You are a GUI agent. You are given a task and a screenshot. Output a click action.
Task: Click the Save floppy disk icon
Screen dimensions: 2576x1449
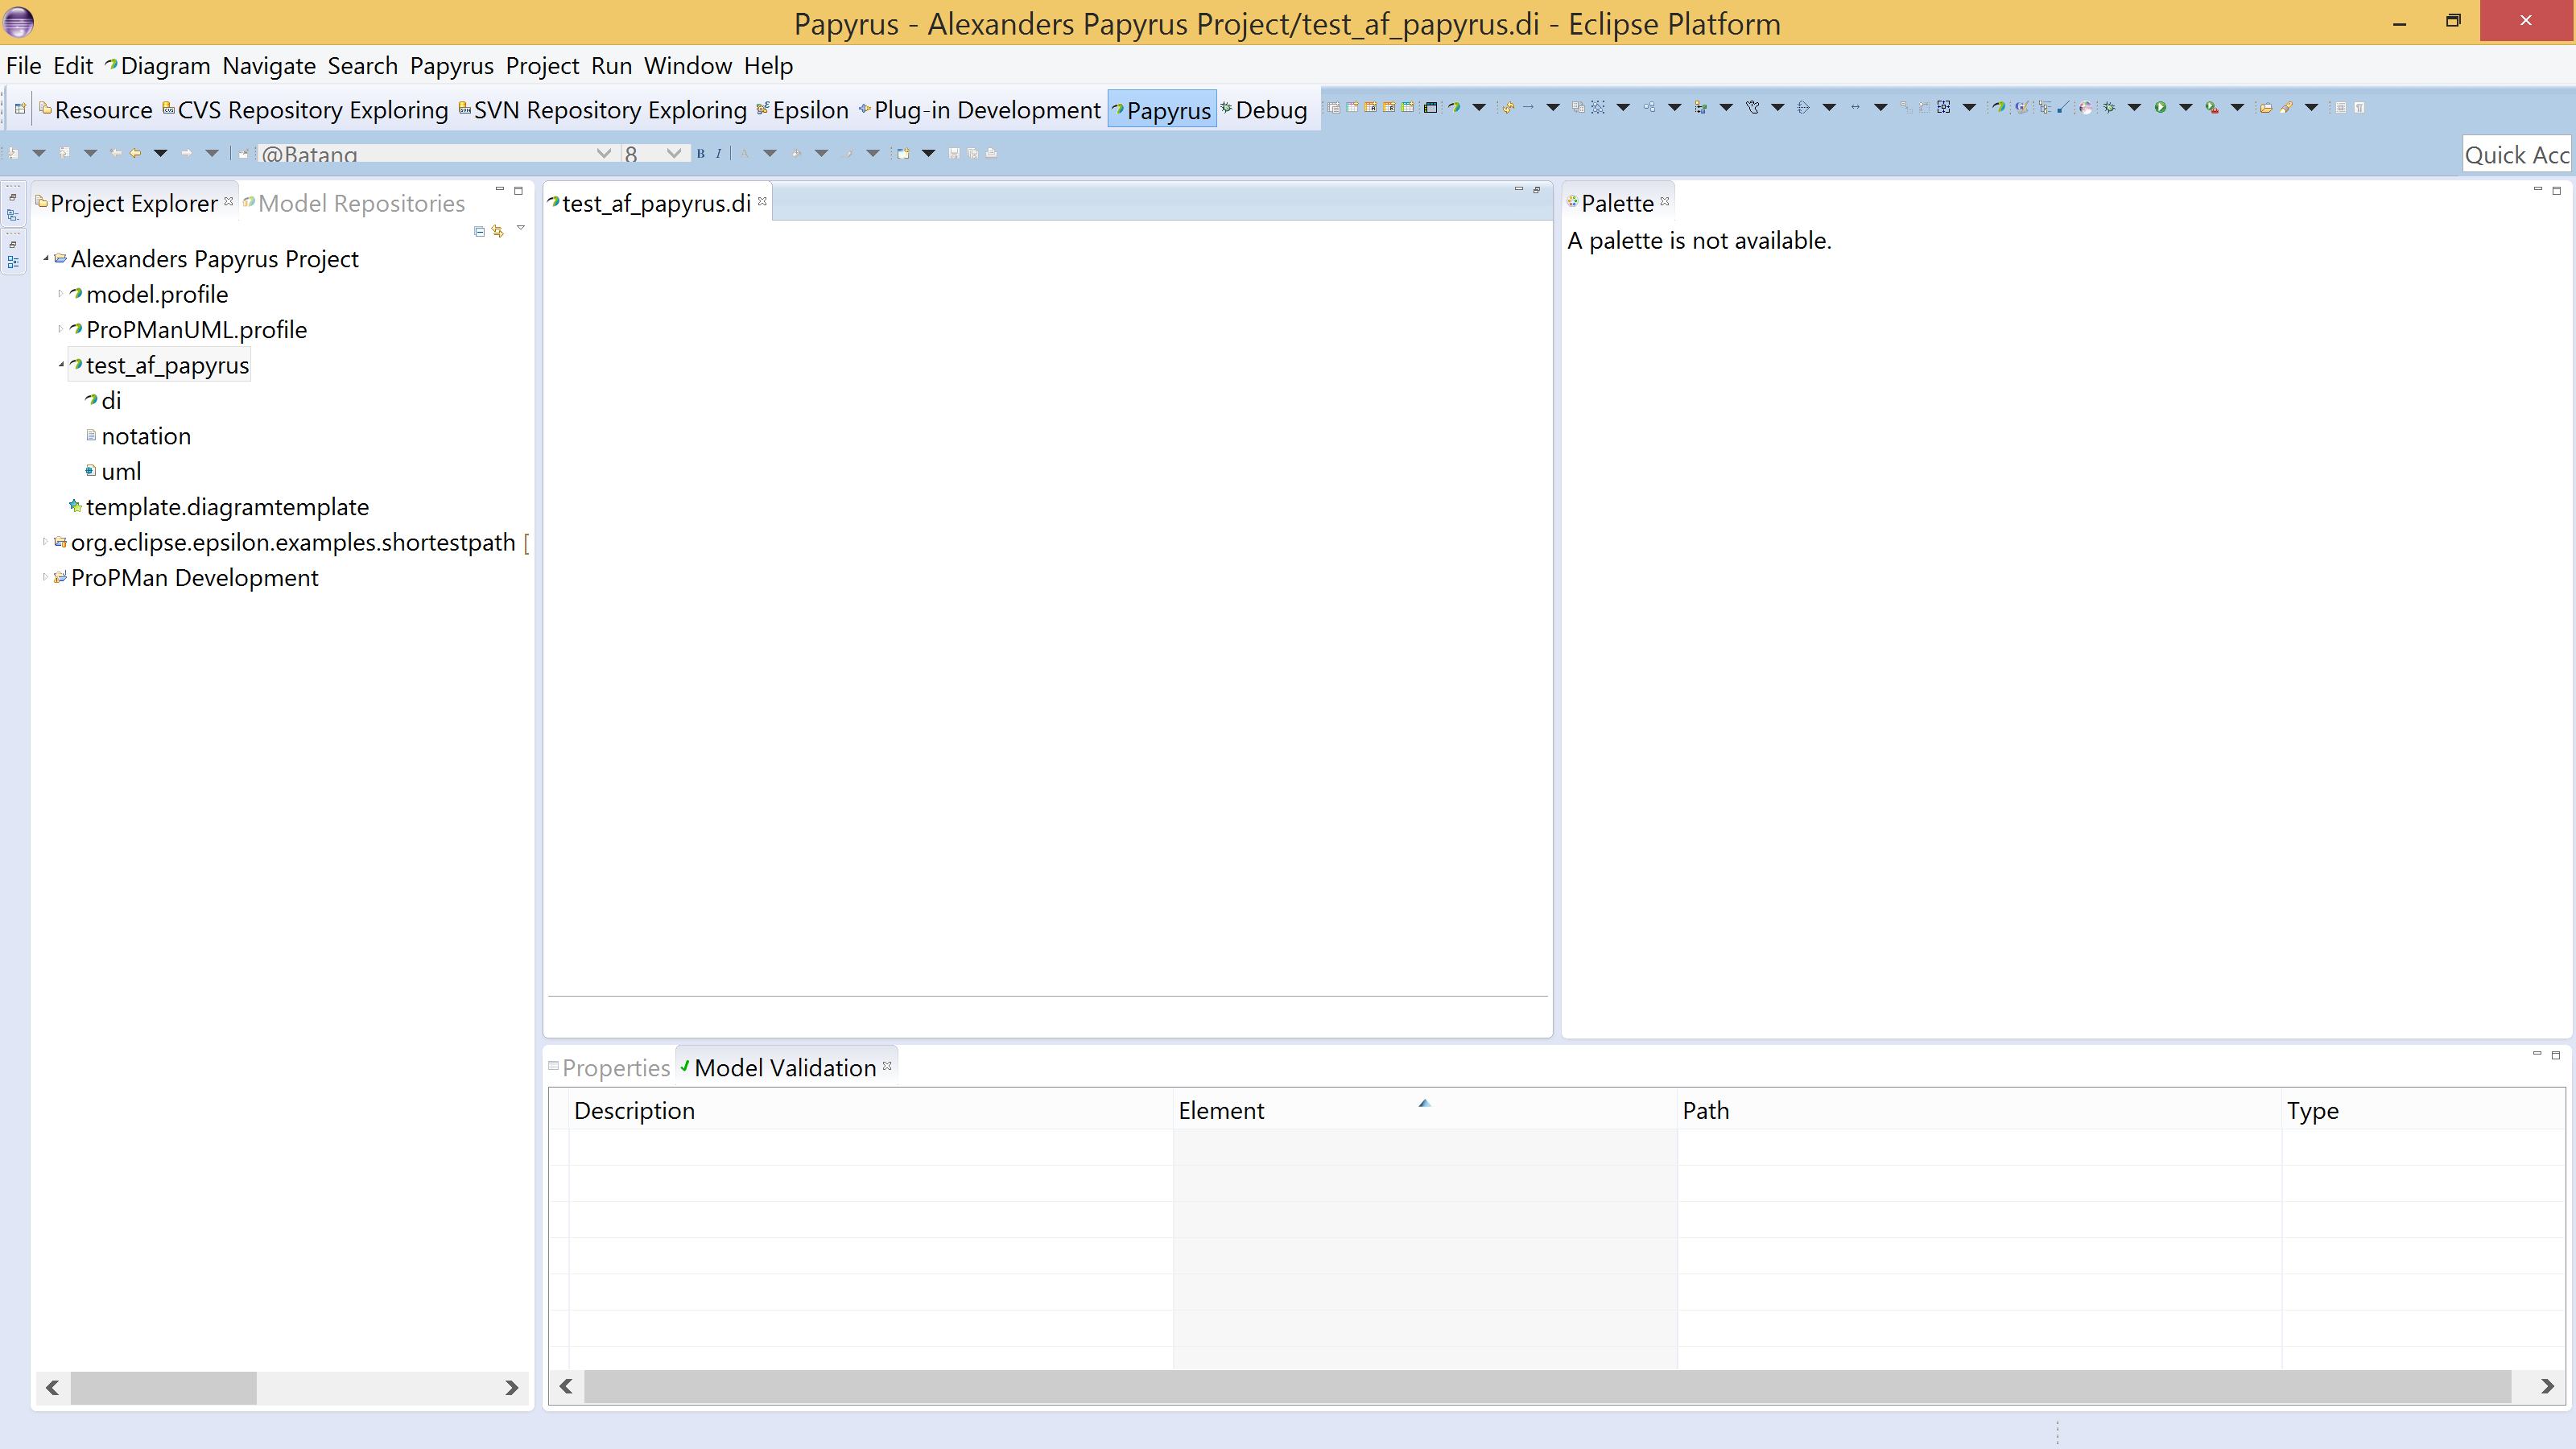954,154
